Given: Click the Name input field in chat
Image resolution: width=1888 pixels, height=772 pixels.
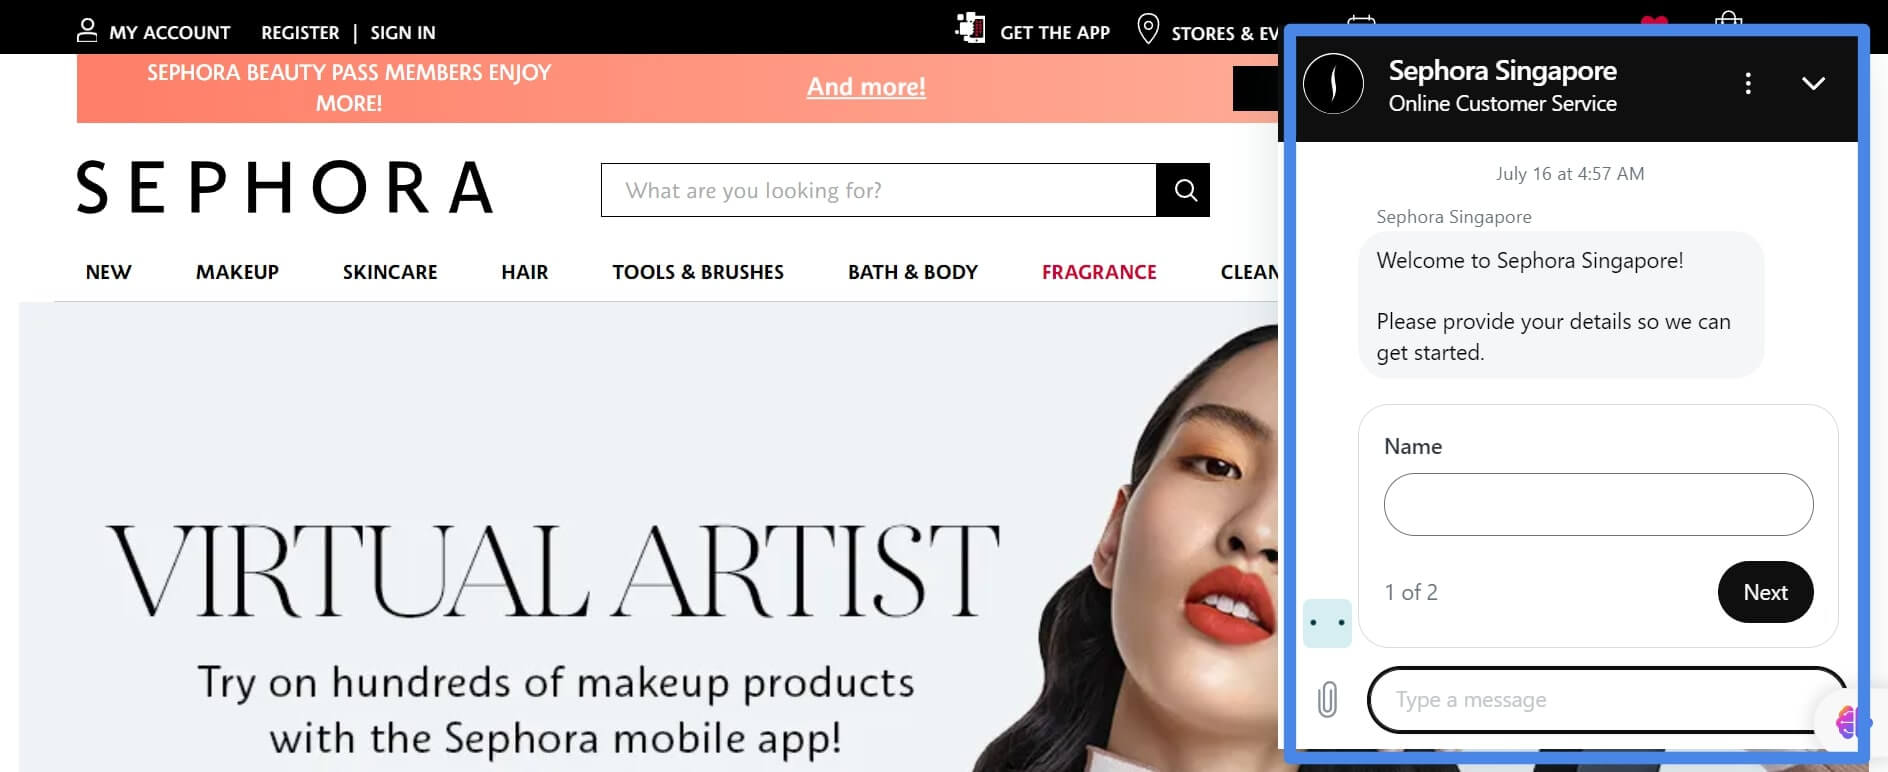Looking at the screenshot, I should tap(1598, 504).
